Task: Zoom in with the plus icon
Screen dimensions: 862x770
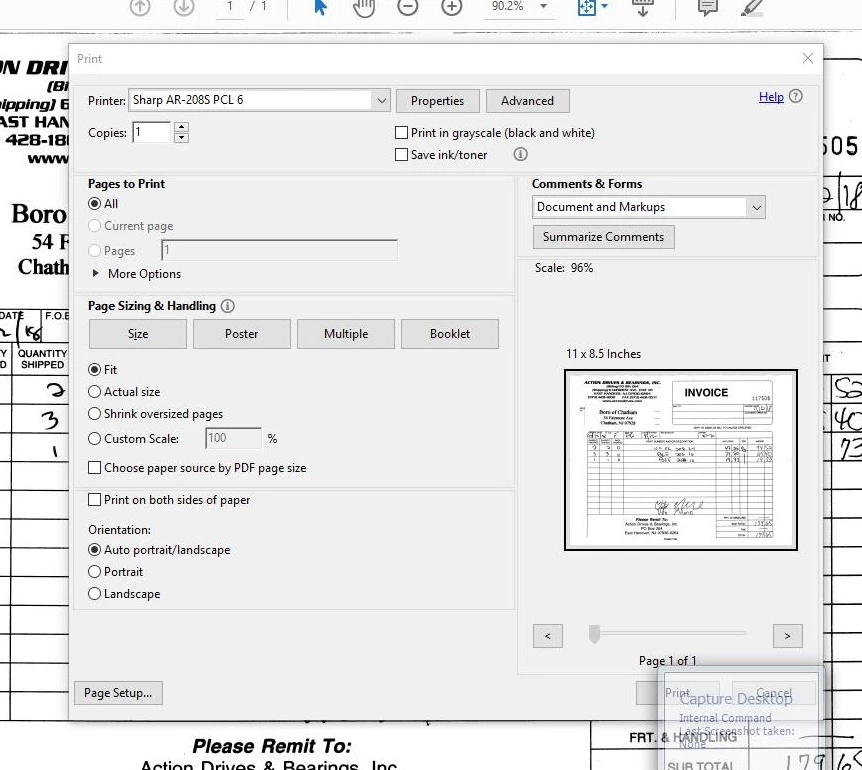Action: click(x=451, y=7)
